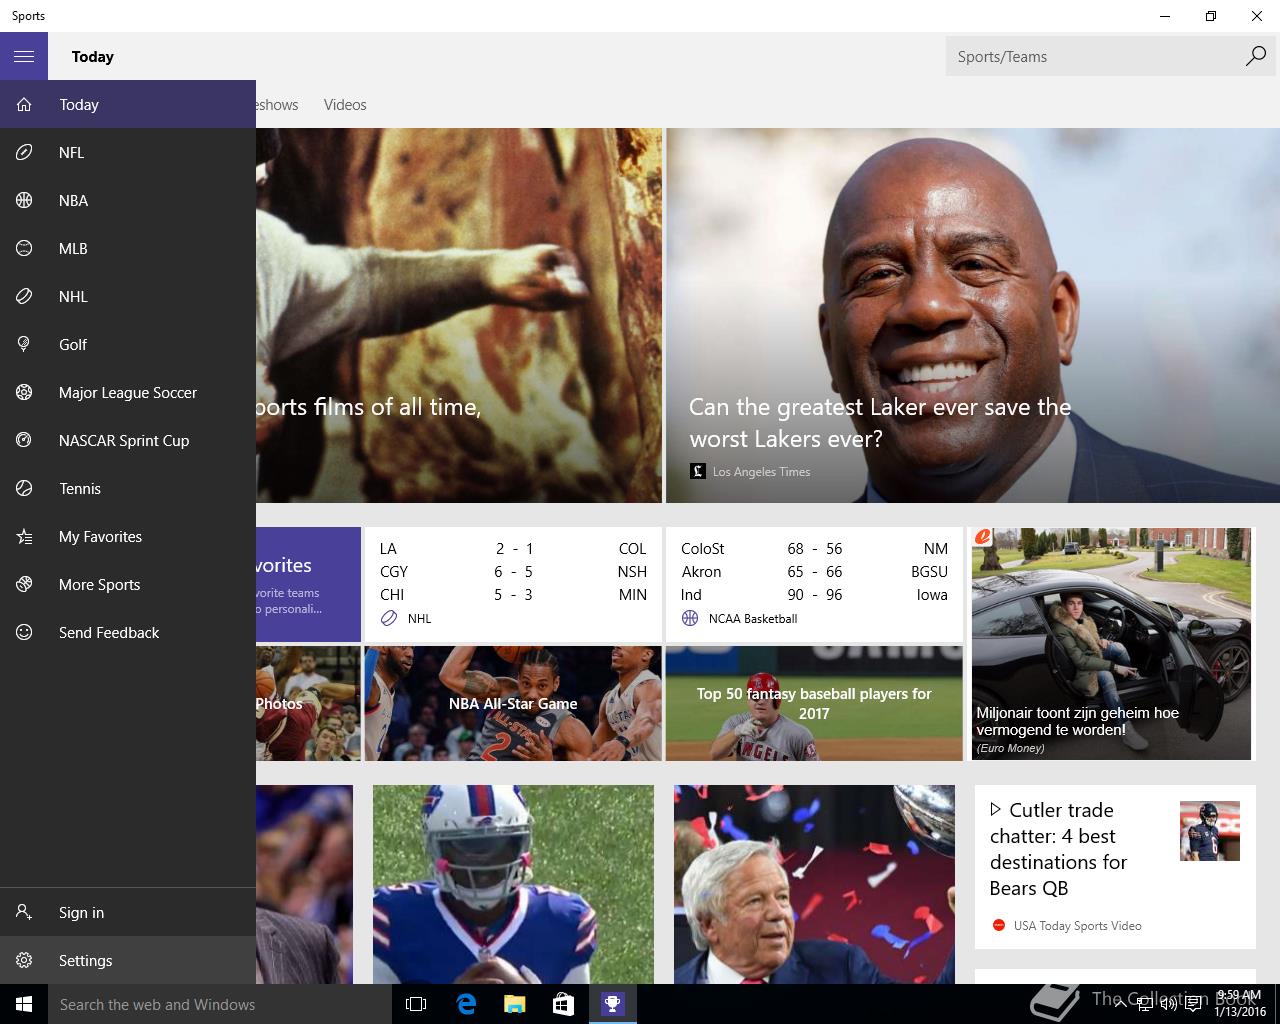The width and height of the screenshot is (1280, 1024).
Task: Select the Today item in sidebar
Action: coord(128,104)
